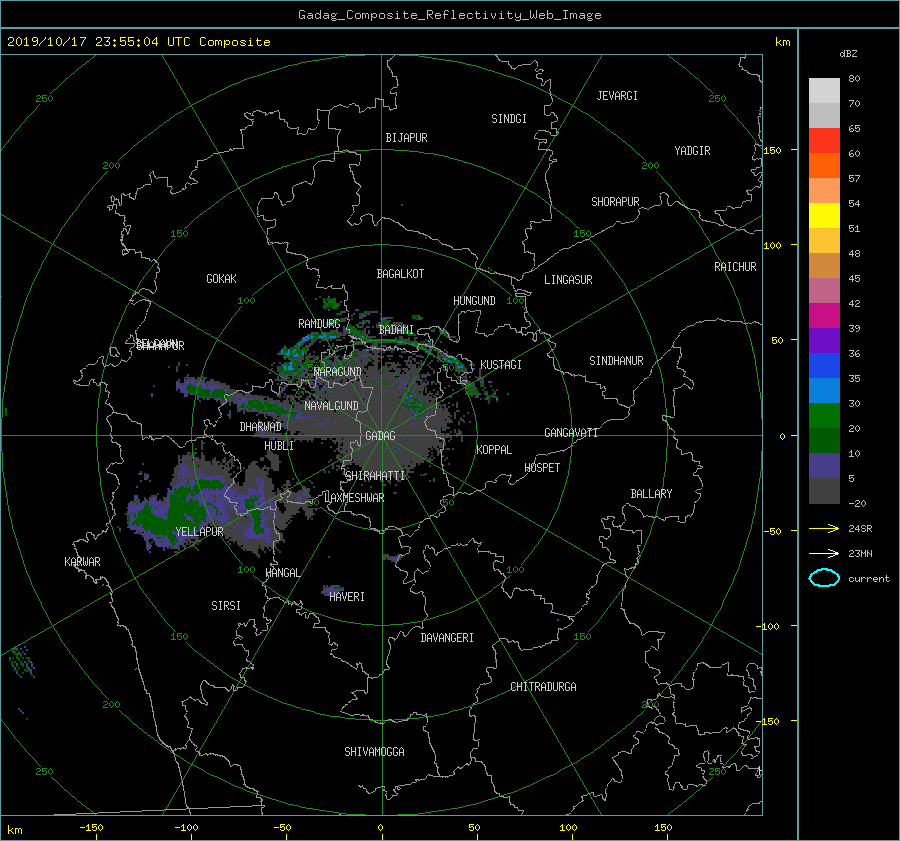Screen dimensions: 900x841
Task: Click the RAICHUR city label
Action: [735, 267]
